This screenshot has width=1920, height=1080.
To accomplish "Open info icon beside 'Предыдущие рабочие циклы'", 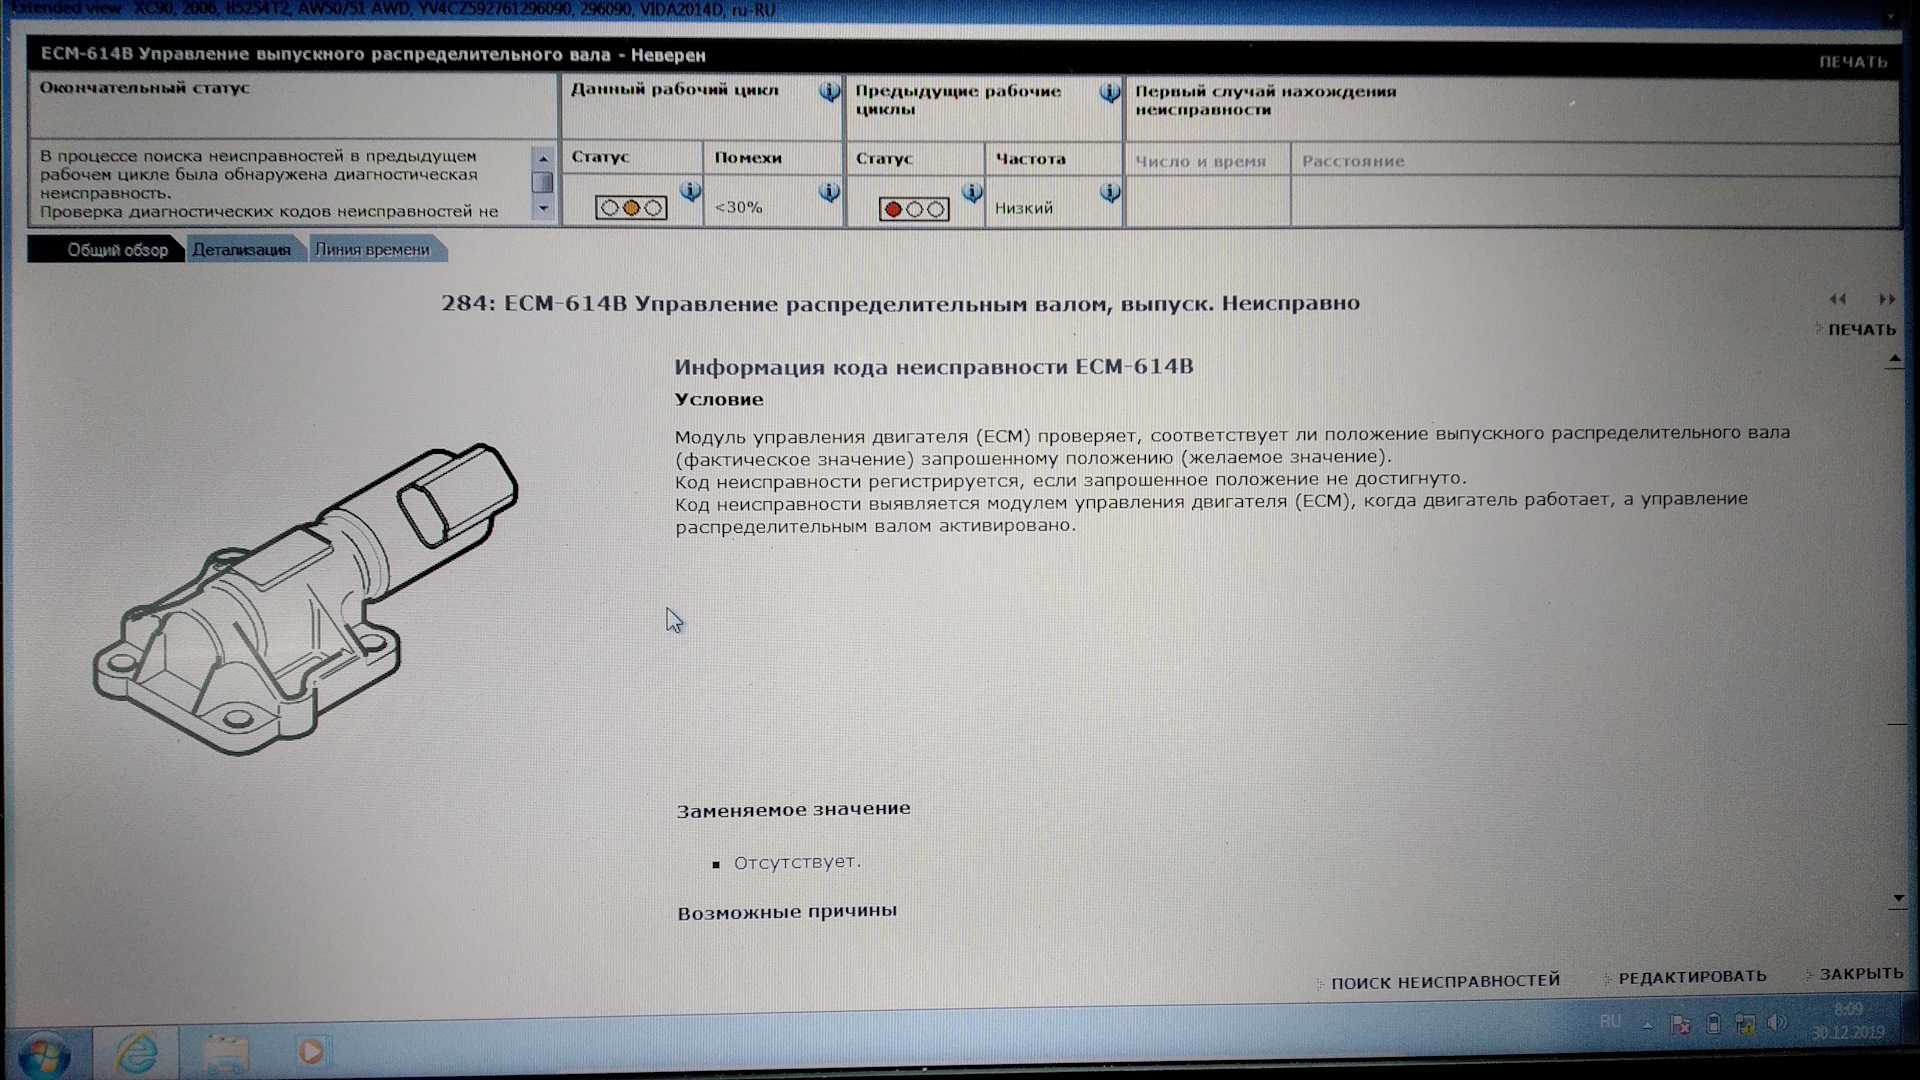I will click(1109, 93).
